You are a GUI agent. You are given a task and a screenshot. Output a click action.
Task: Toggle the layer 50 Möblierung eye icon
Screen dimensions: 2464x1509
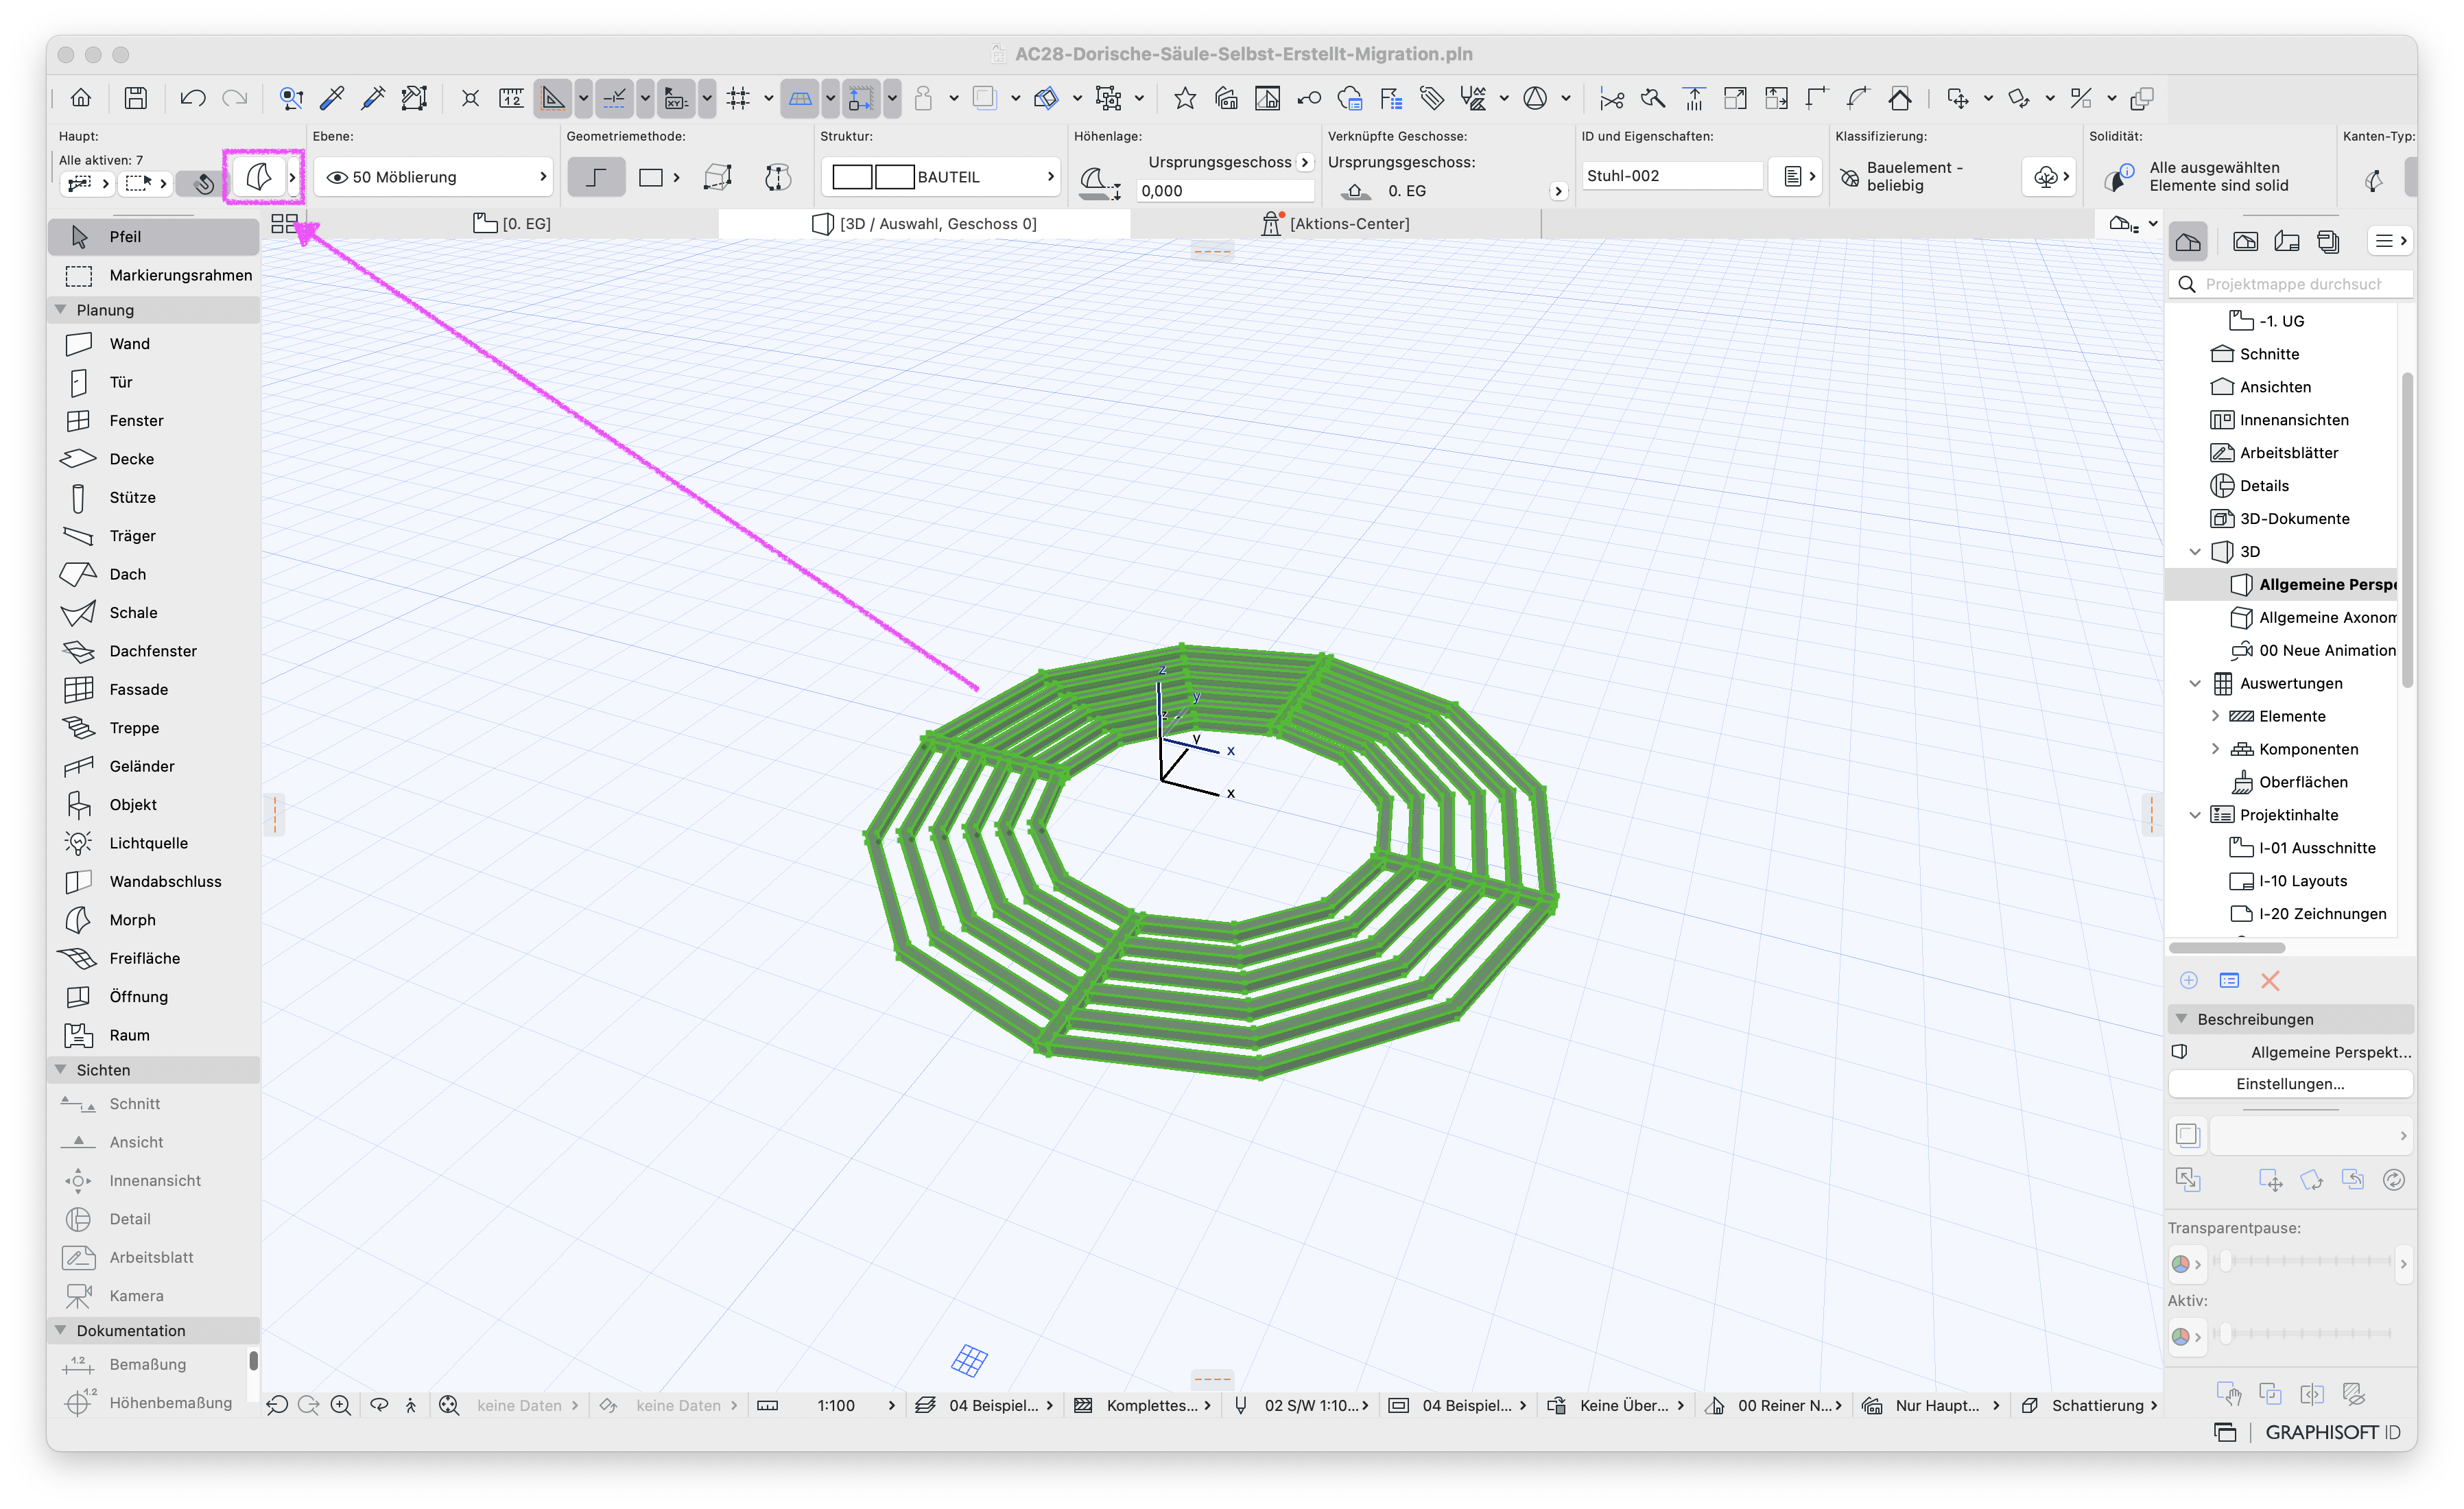point(337,177)
